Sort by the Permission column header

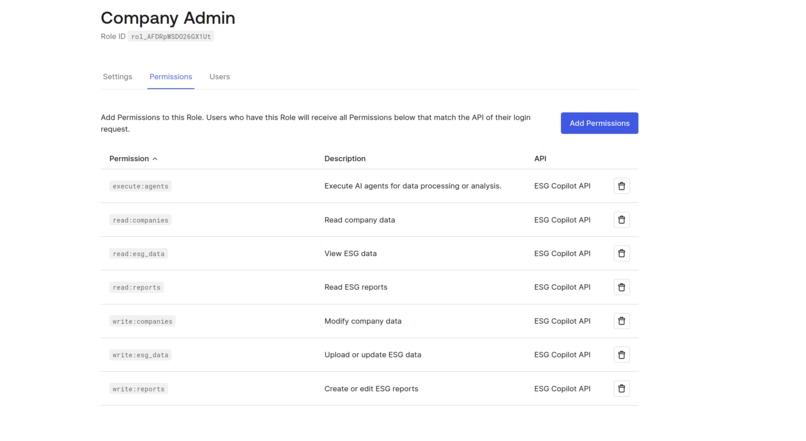[x=133, y=159]
